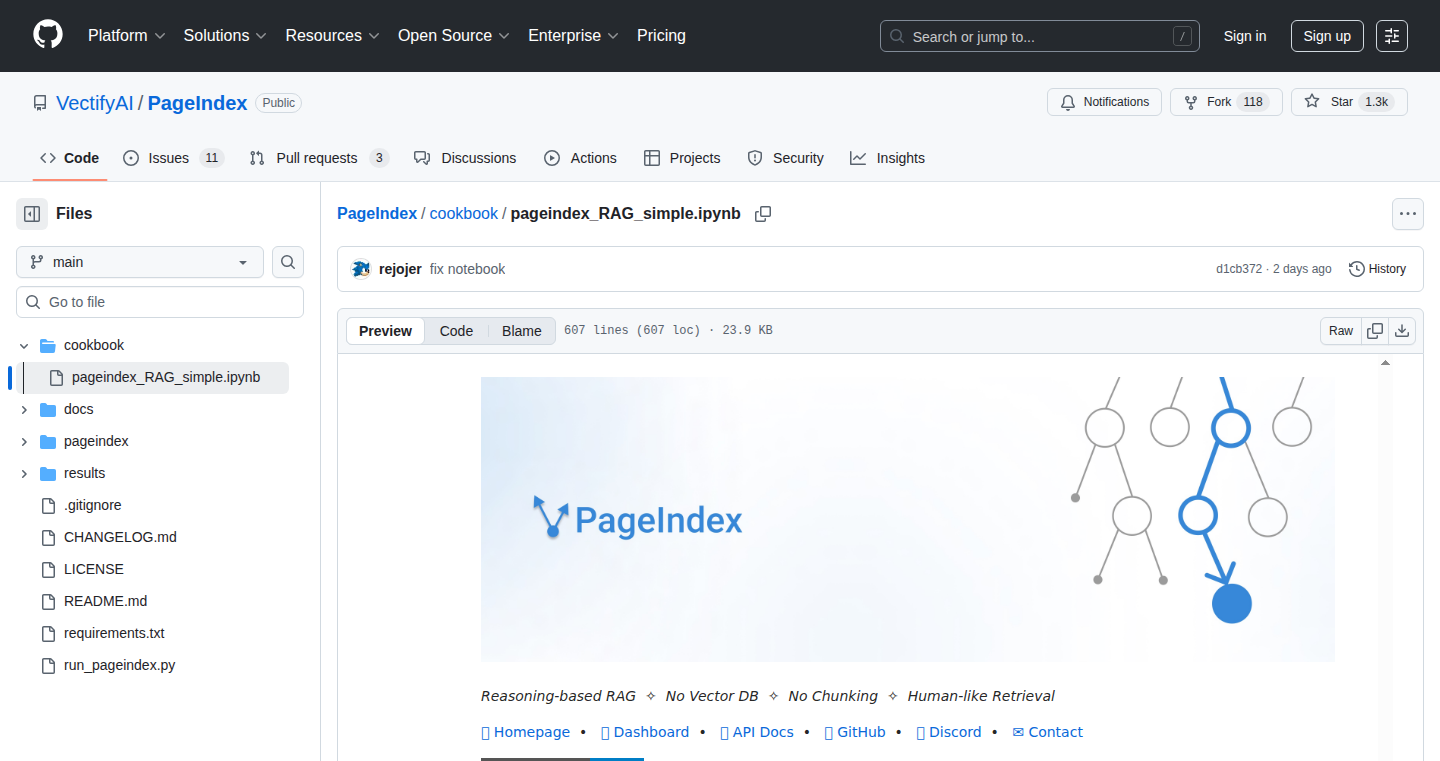Screen dimensions: 1440x761
Task: Open the CHANGELOG.md file
Action: pyautogui.click(x=120, y=537)
